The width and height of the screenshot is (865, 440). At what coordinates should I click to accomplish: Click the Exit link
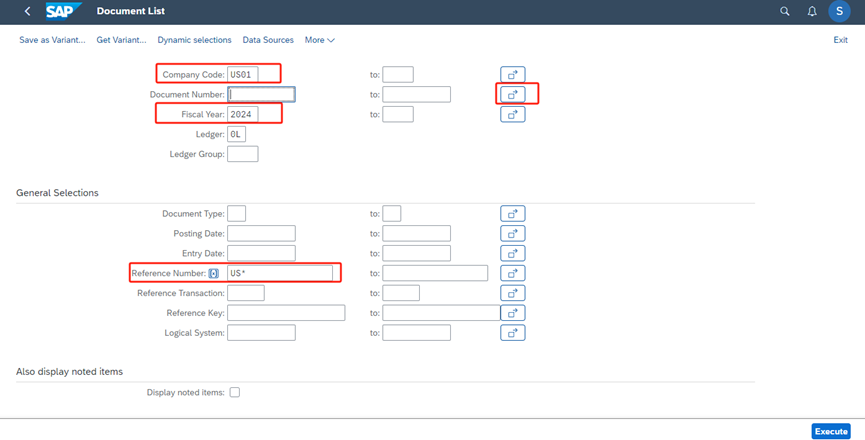click(840, 40)
